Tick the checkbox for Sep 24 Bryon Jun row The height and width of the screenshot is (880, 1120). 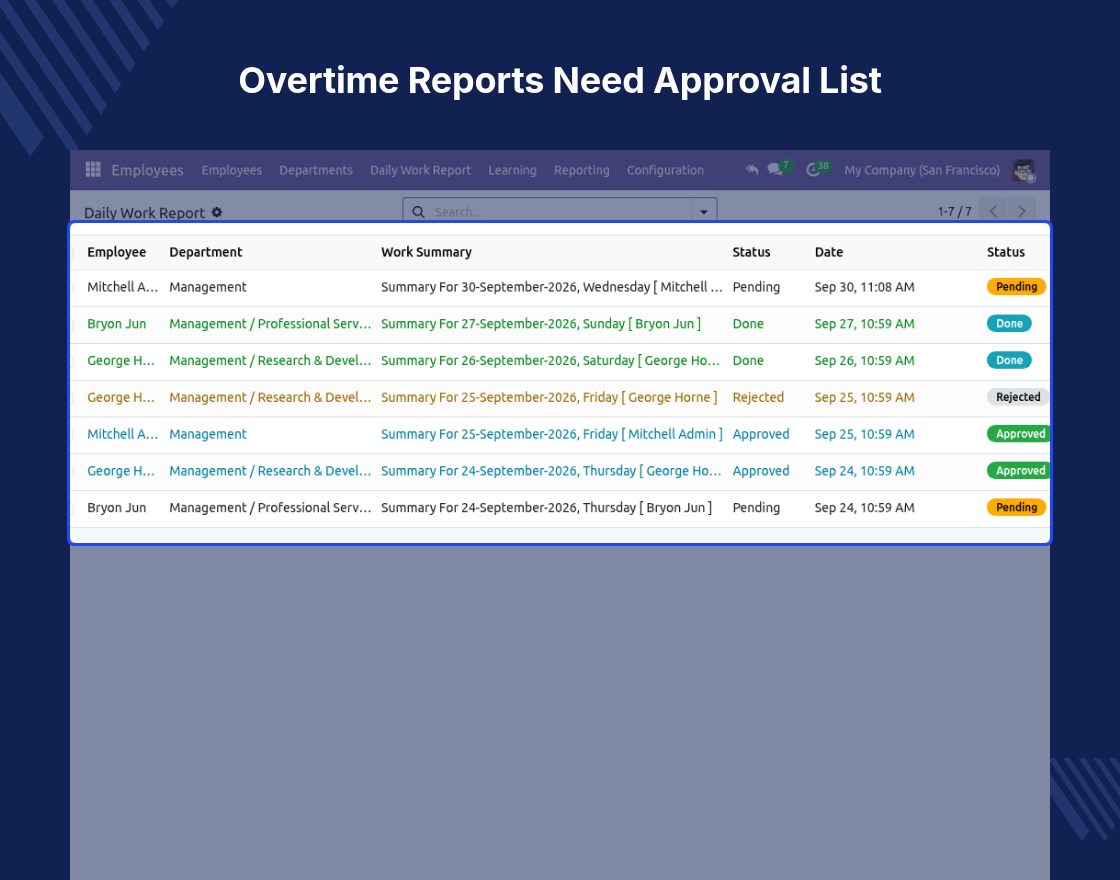[72, 508]
